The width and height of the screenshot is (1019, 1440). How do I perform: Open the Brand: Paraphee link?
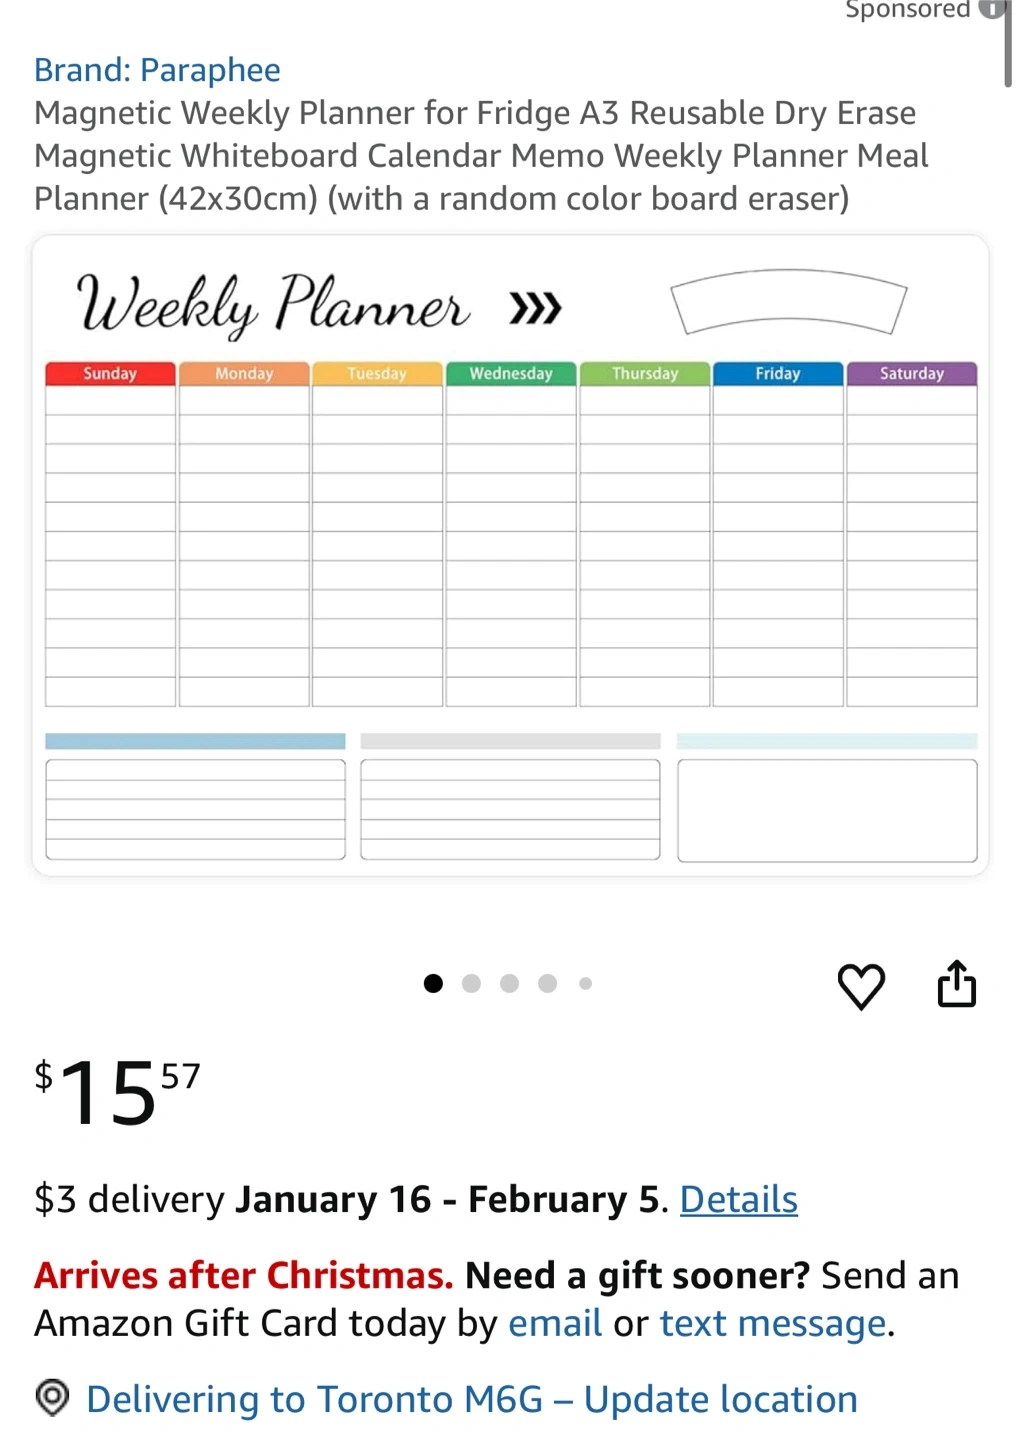pos(157,70)
